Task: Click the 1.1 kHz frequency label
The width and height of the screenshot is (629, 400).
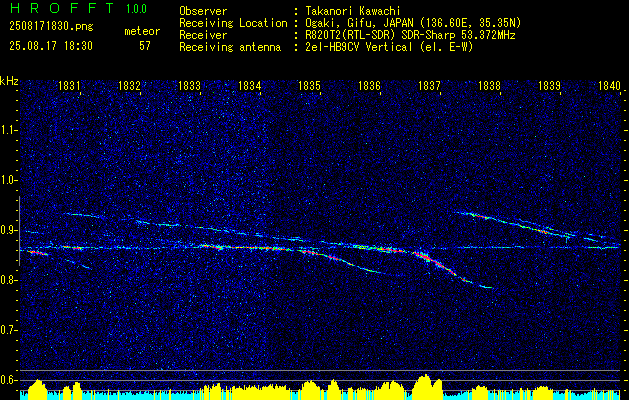Action: click(x=7, y=130)
